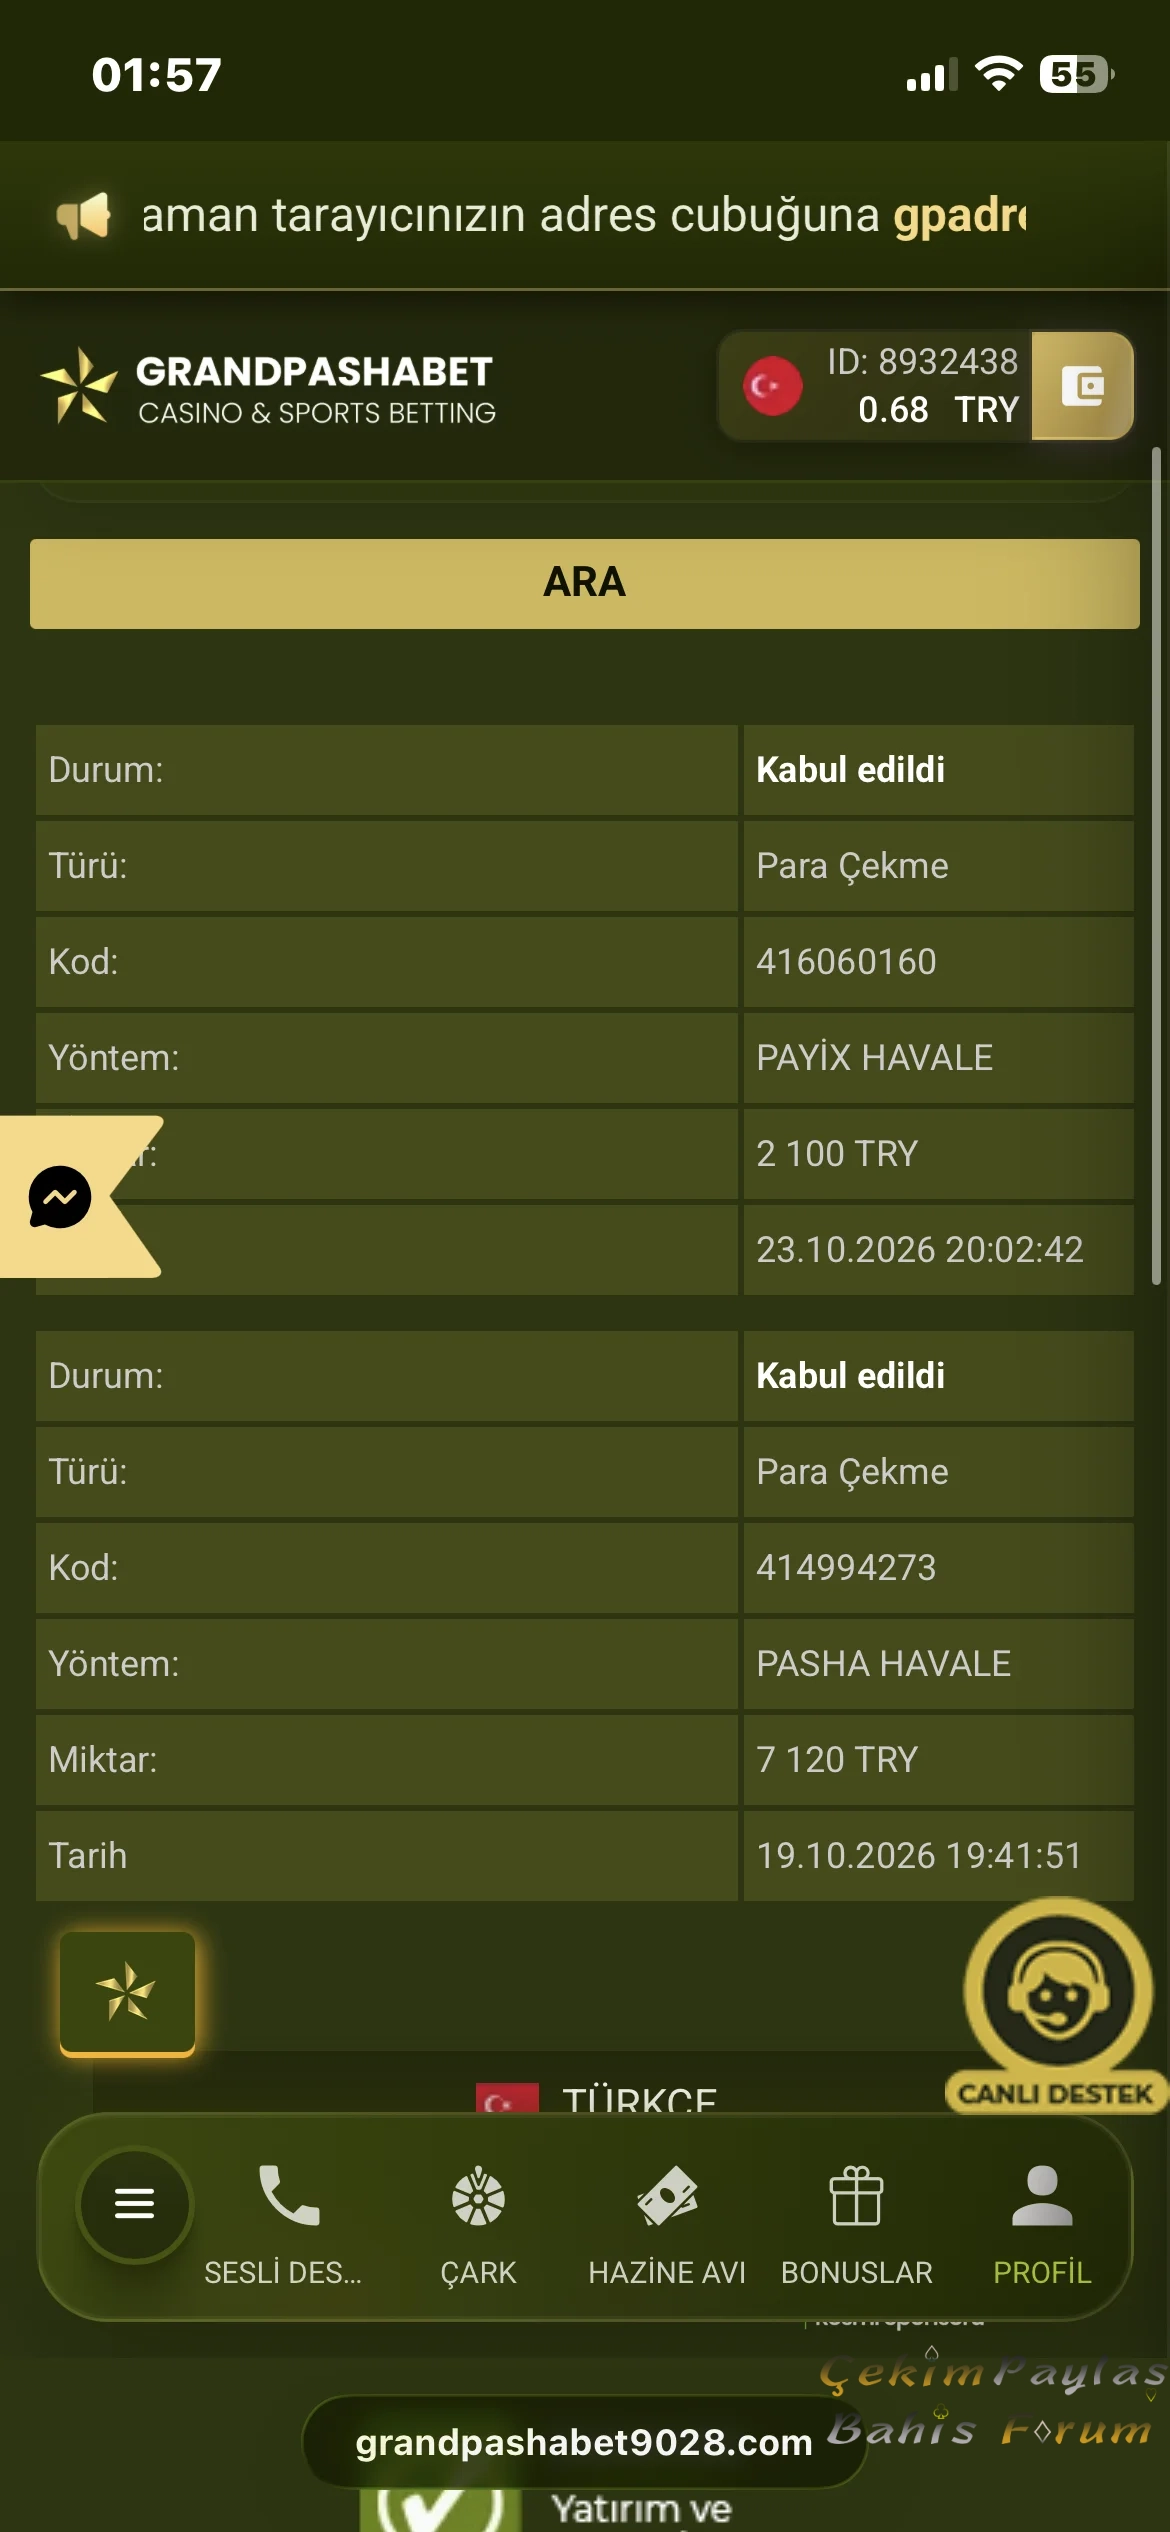Select the PASHA HAVALE method row

[585, 1664]
